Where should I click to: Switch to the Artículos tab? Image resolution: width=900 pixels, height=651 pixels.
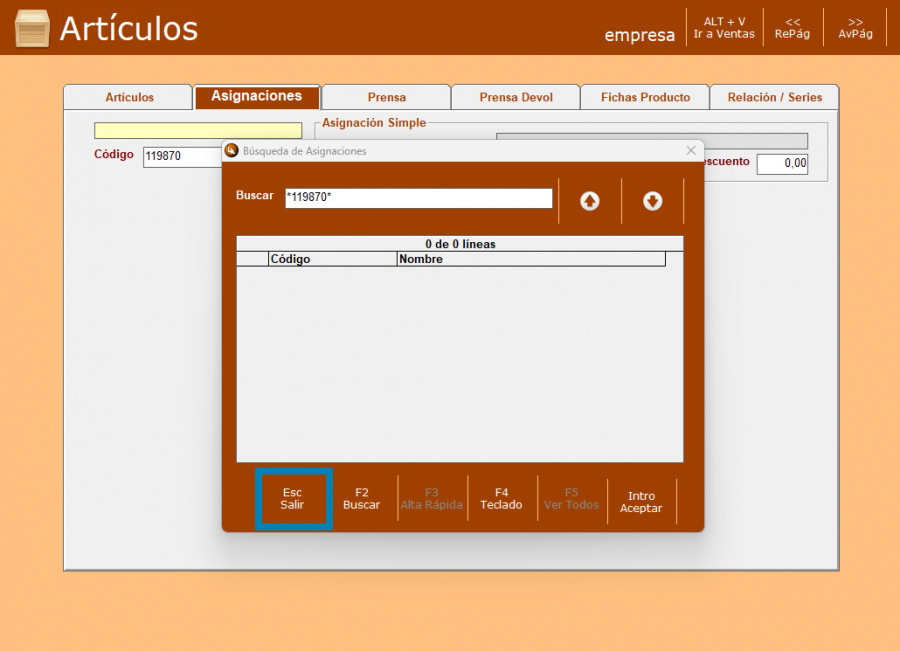(x=129, y=97)
